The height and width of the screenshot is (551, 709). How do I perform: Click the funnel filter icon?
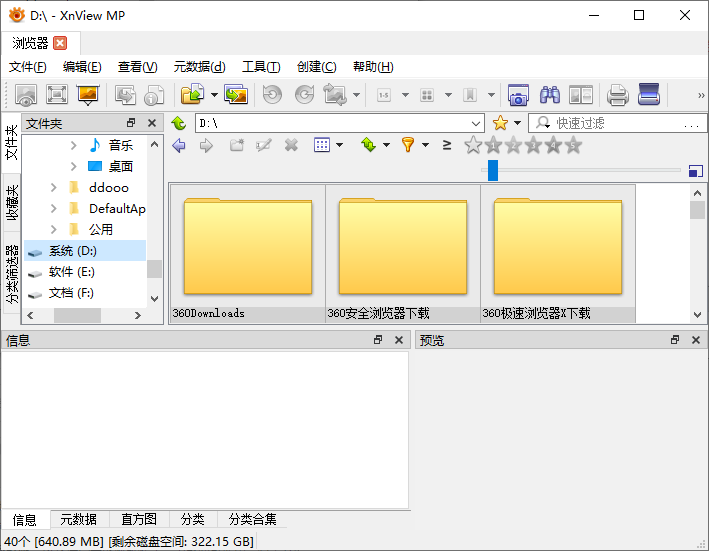click(x=408, y=145)
